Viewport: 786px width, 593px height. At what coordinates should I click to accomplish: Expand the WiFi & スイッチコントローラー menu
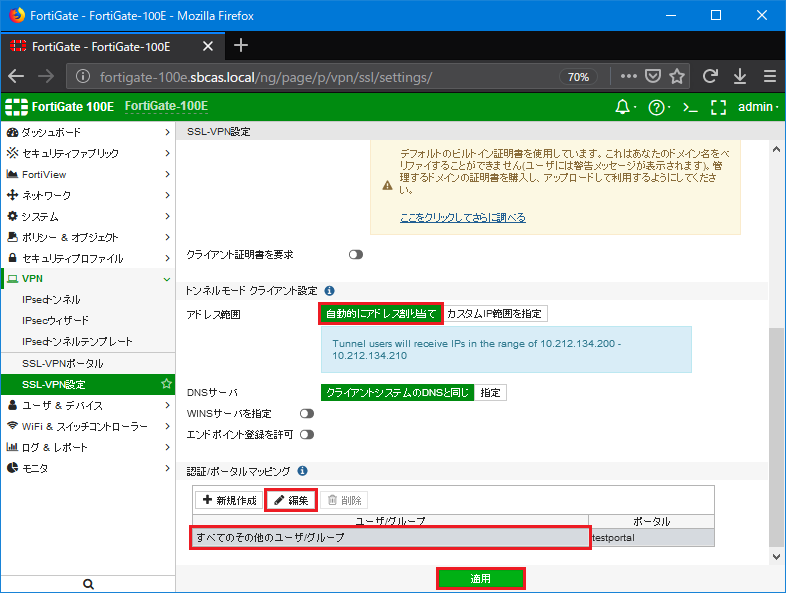(x=88, y=426)
